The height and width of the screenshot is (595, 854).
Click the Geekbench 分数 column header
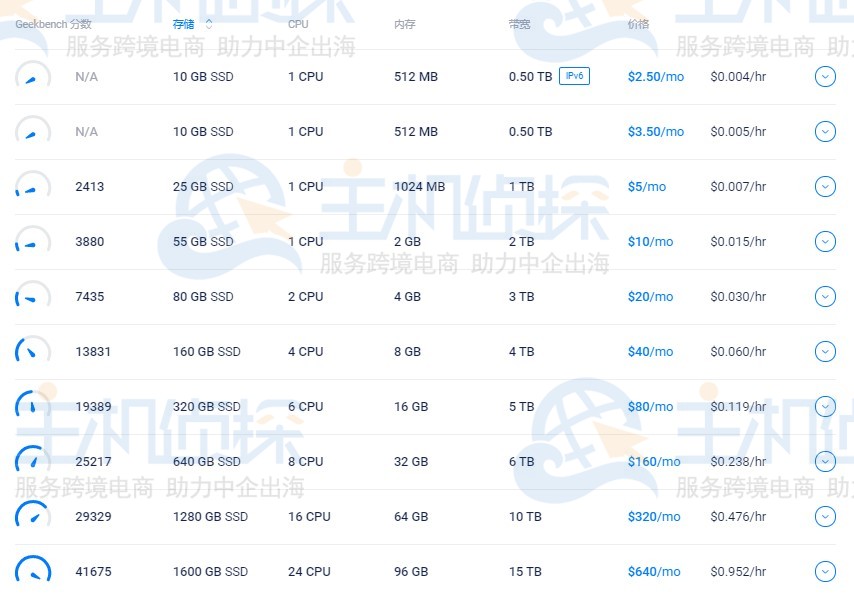(53, 23)
